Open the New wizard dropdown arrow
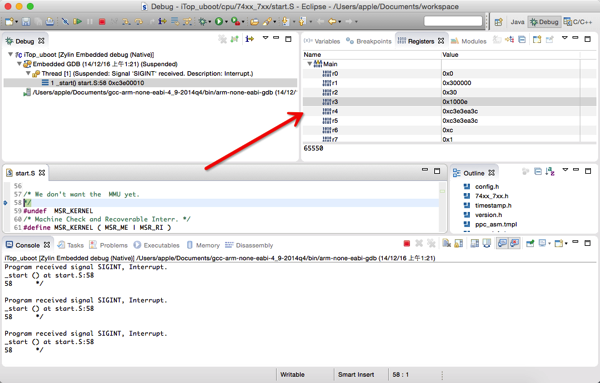Screen dimensions: 600x383 16,22
